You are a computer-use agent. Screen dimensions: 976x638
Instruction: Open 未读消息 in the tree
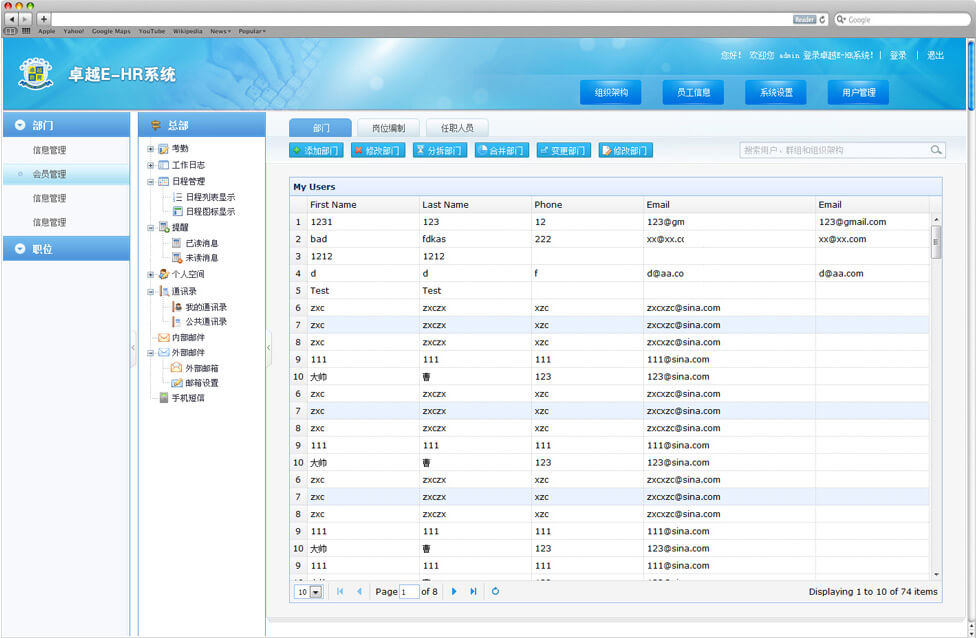201,258
